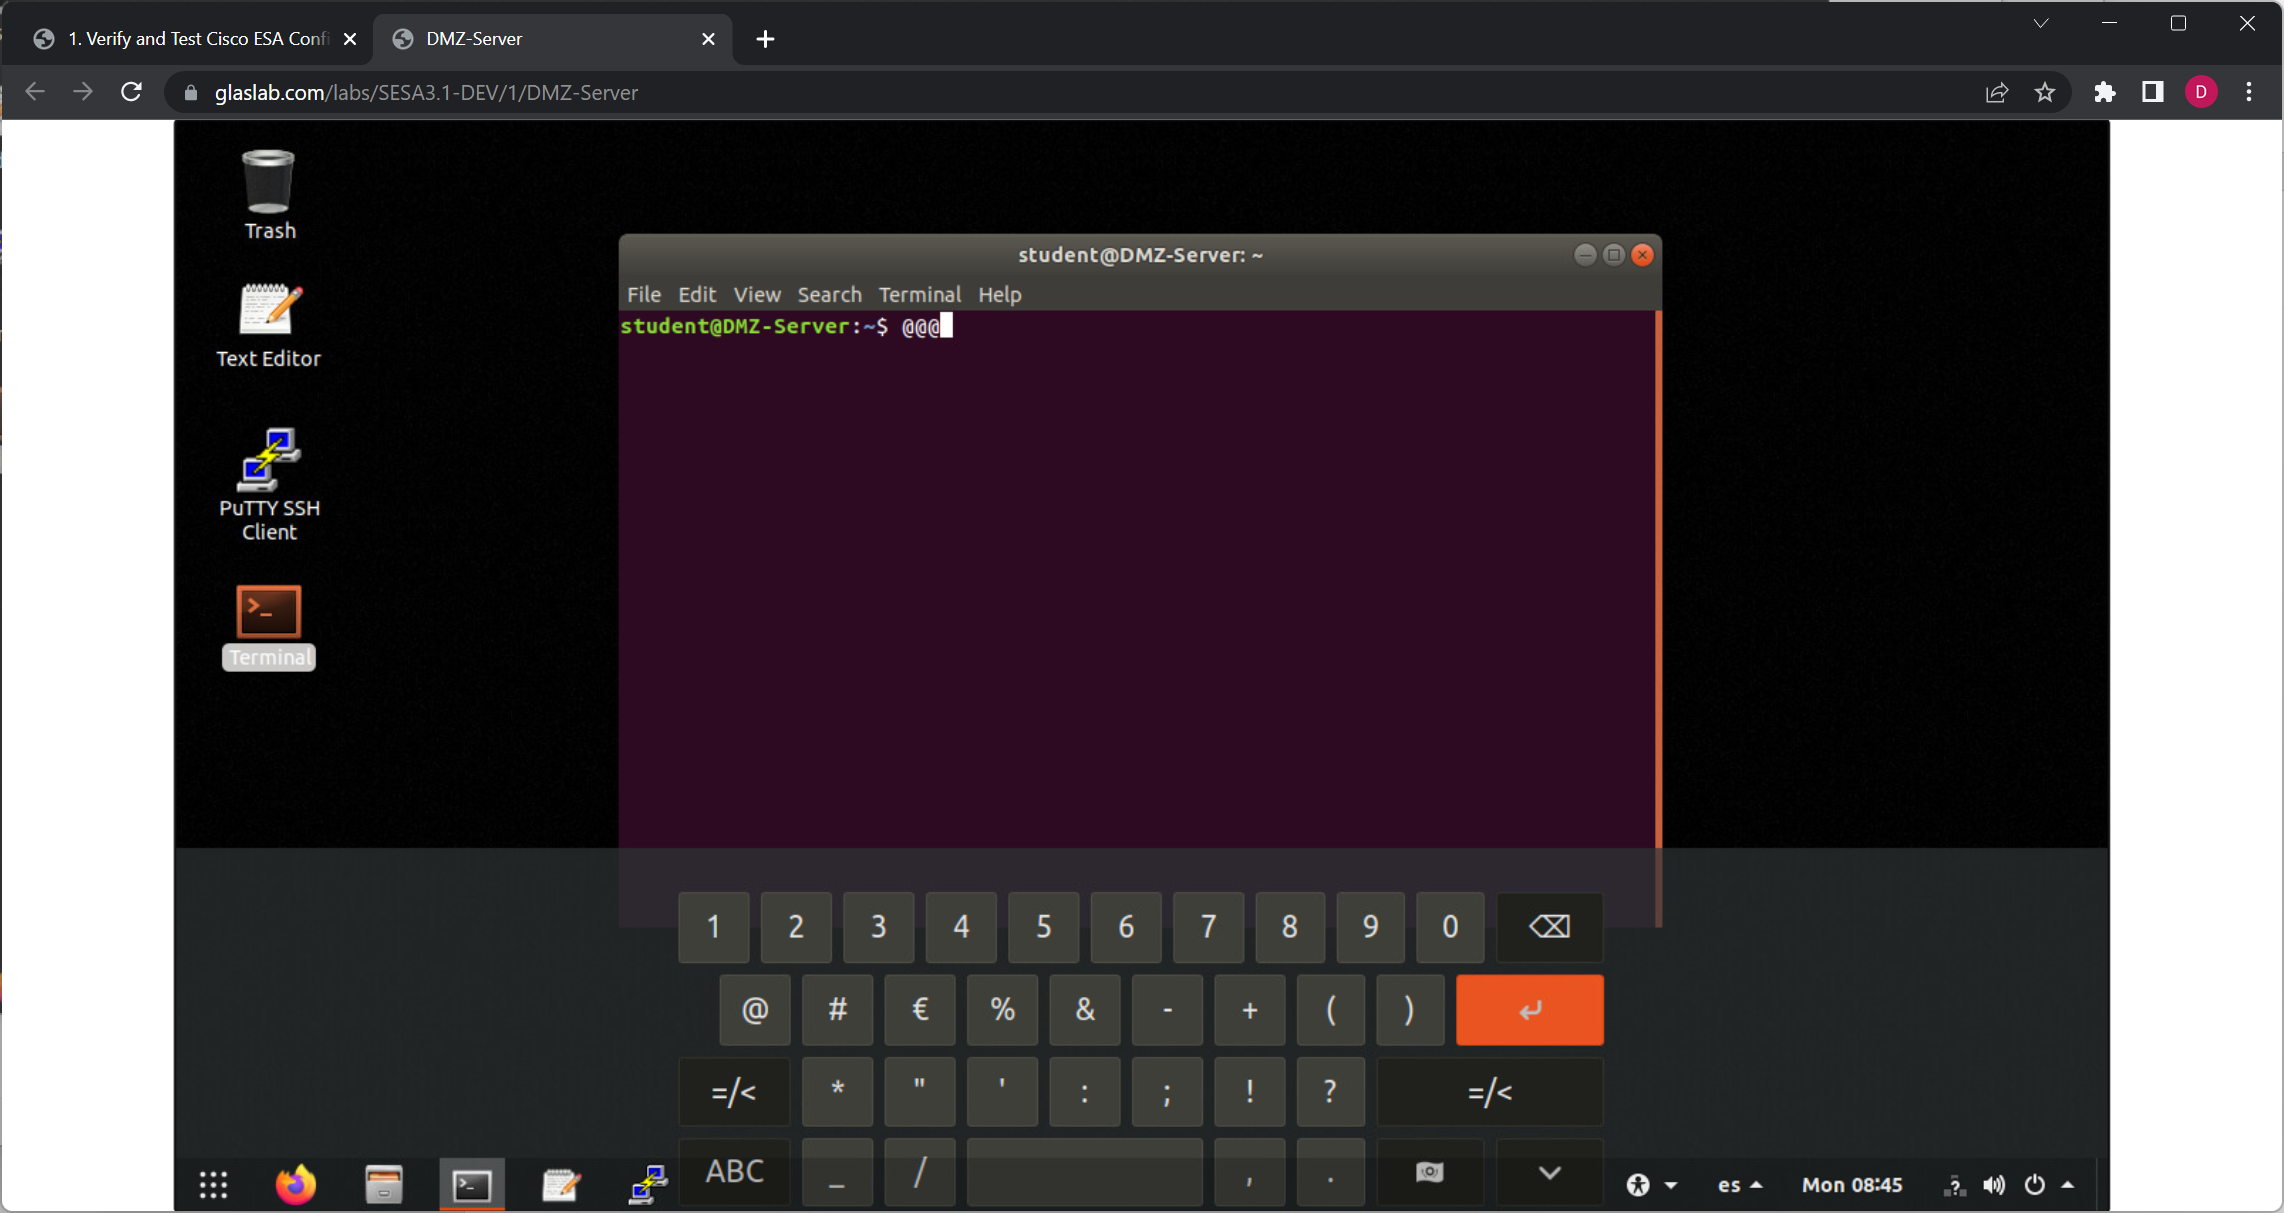Click Firefox icon in the dock
This screenshot has width=2284, height=1213.
[x=295, y=1185]
